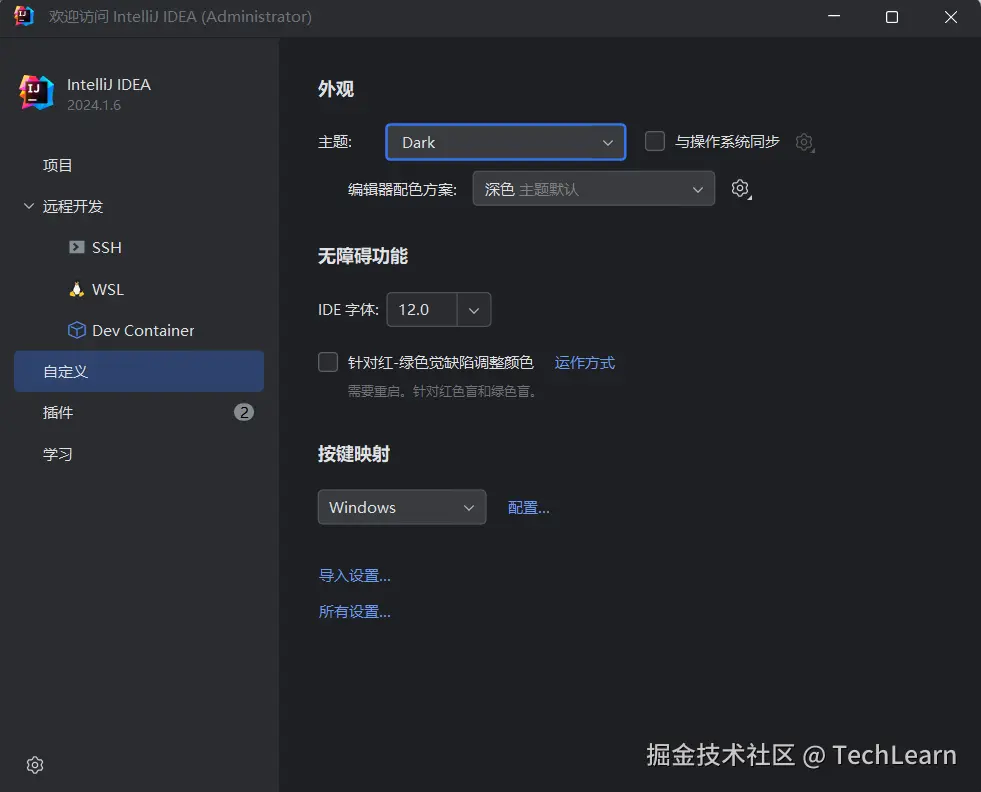This screenshot has width=981, height=792.
Task: Open SSH remote development icon
Action: click(76, 247)
